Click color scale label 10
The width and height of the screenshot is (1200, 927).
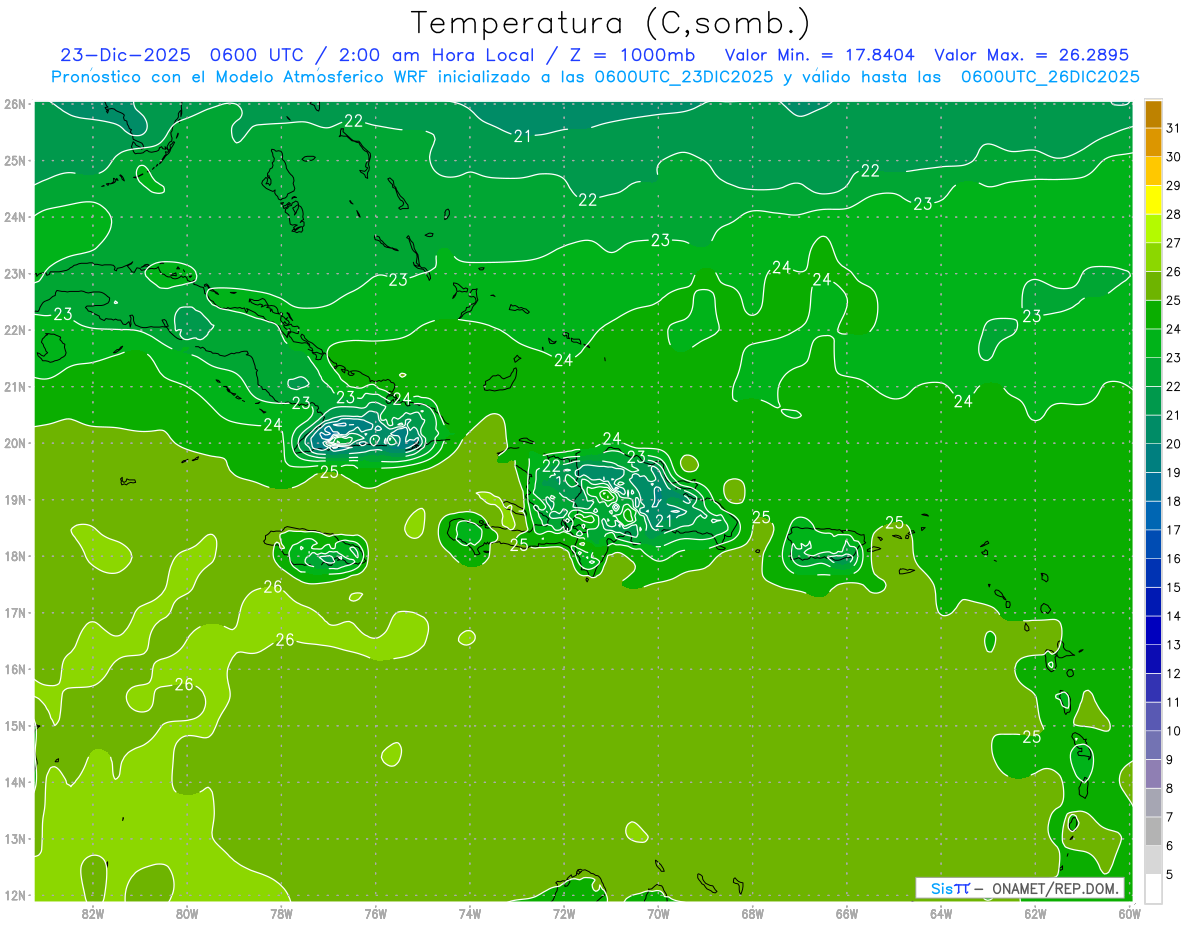point(1173,731)
